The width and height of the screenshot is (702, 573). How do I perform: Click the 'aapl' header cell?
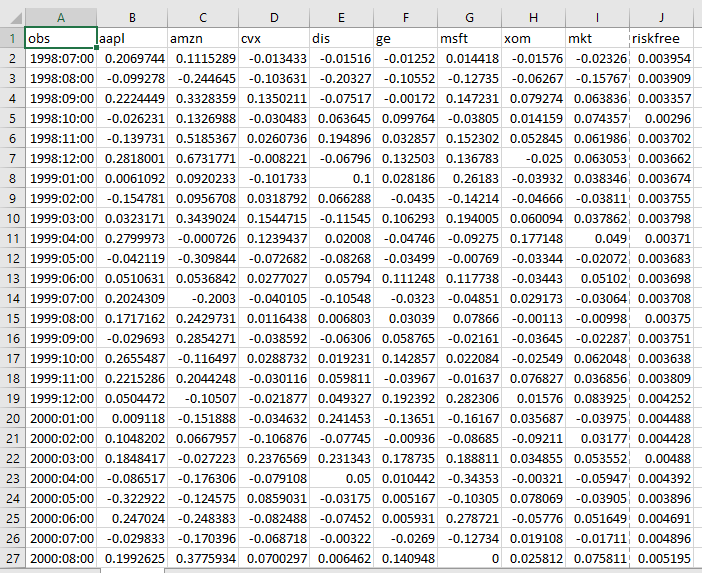coord(132,38)
